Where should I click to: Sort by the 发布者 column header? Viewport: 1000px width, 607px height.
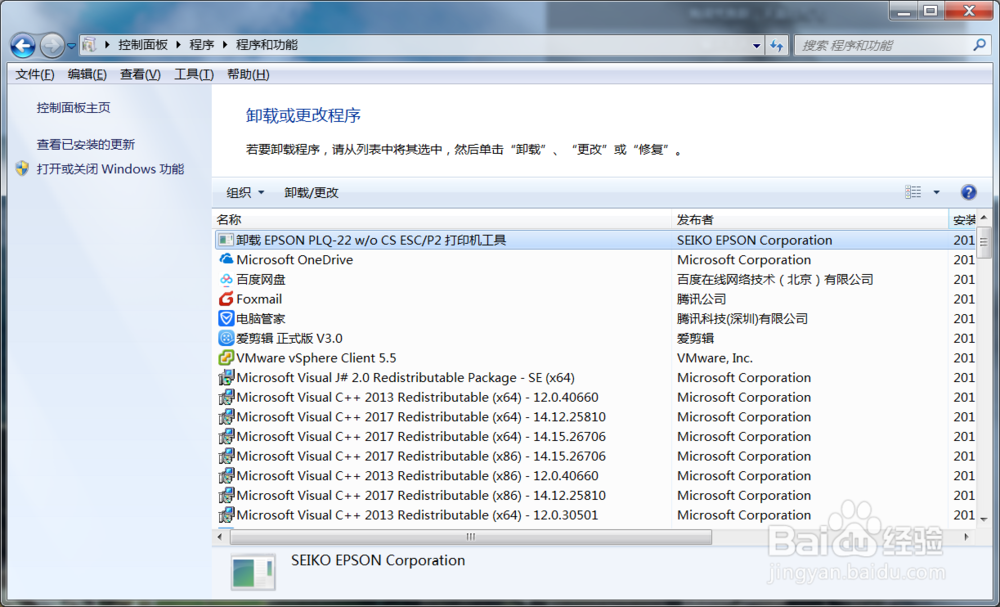810,220
